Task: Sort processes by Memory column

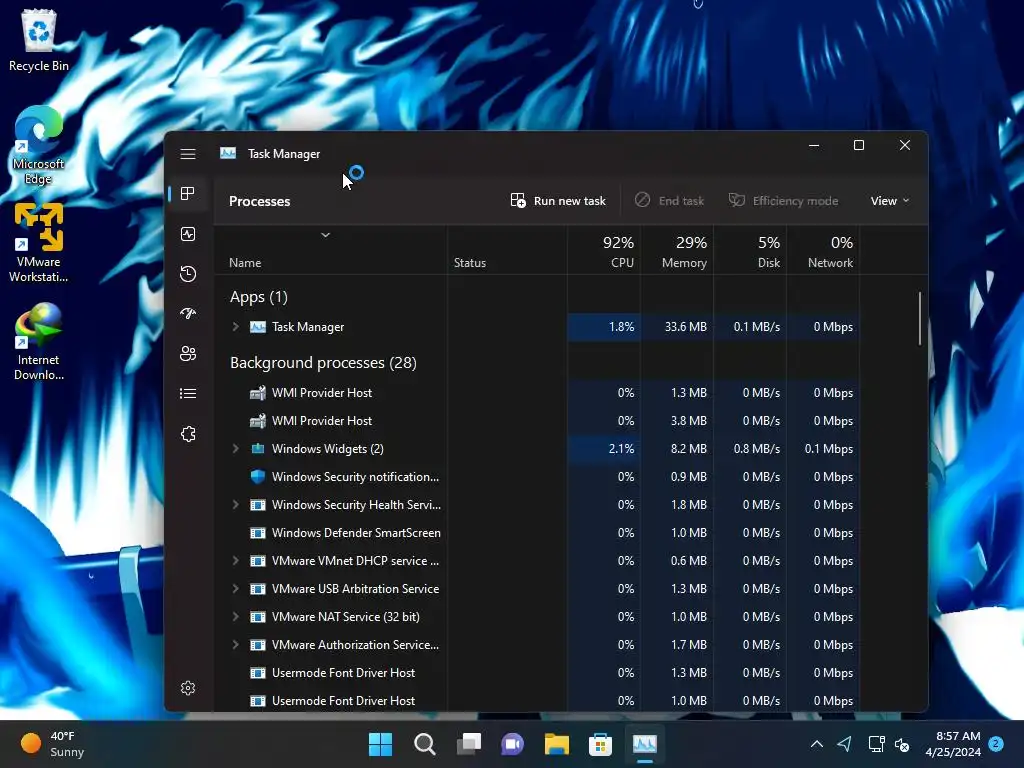Action: [677, 251]
